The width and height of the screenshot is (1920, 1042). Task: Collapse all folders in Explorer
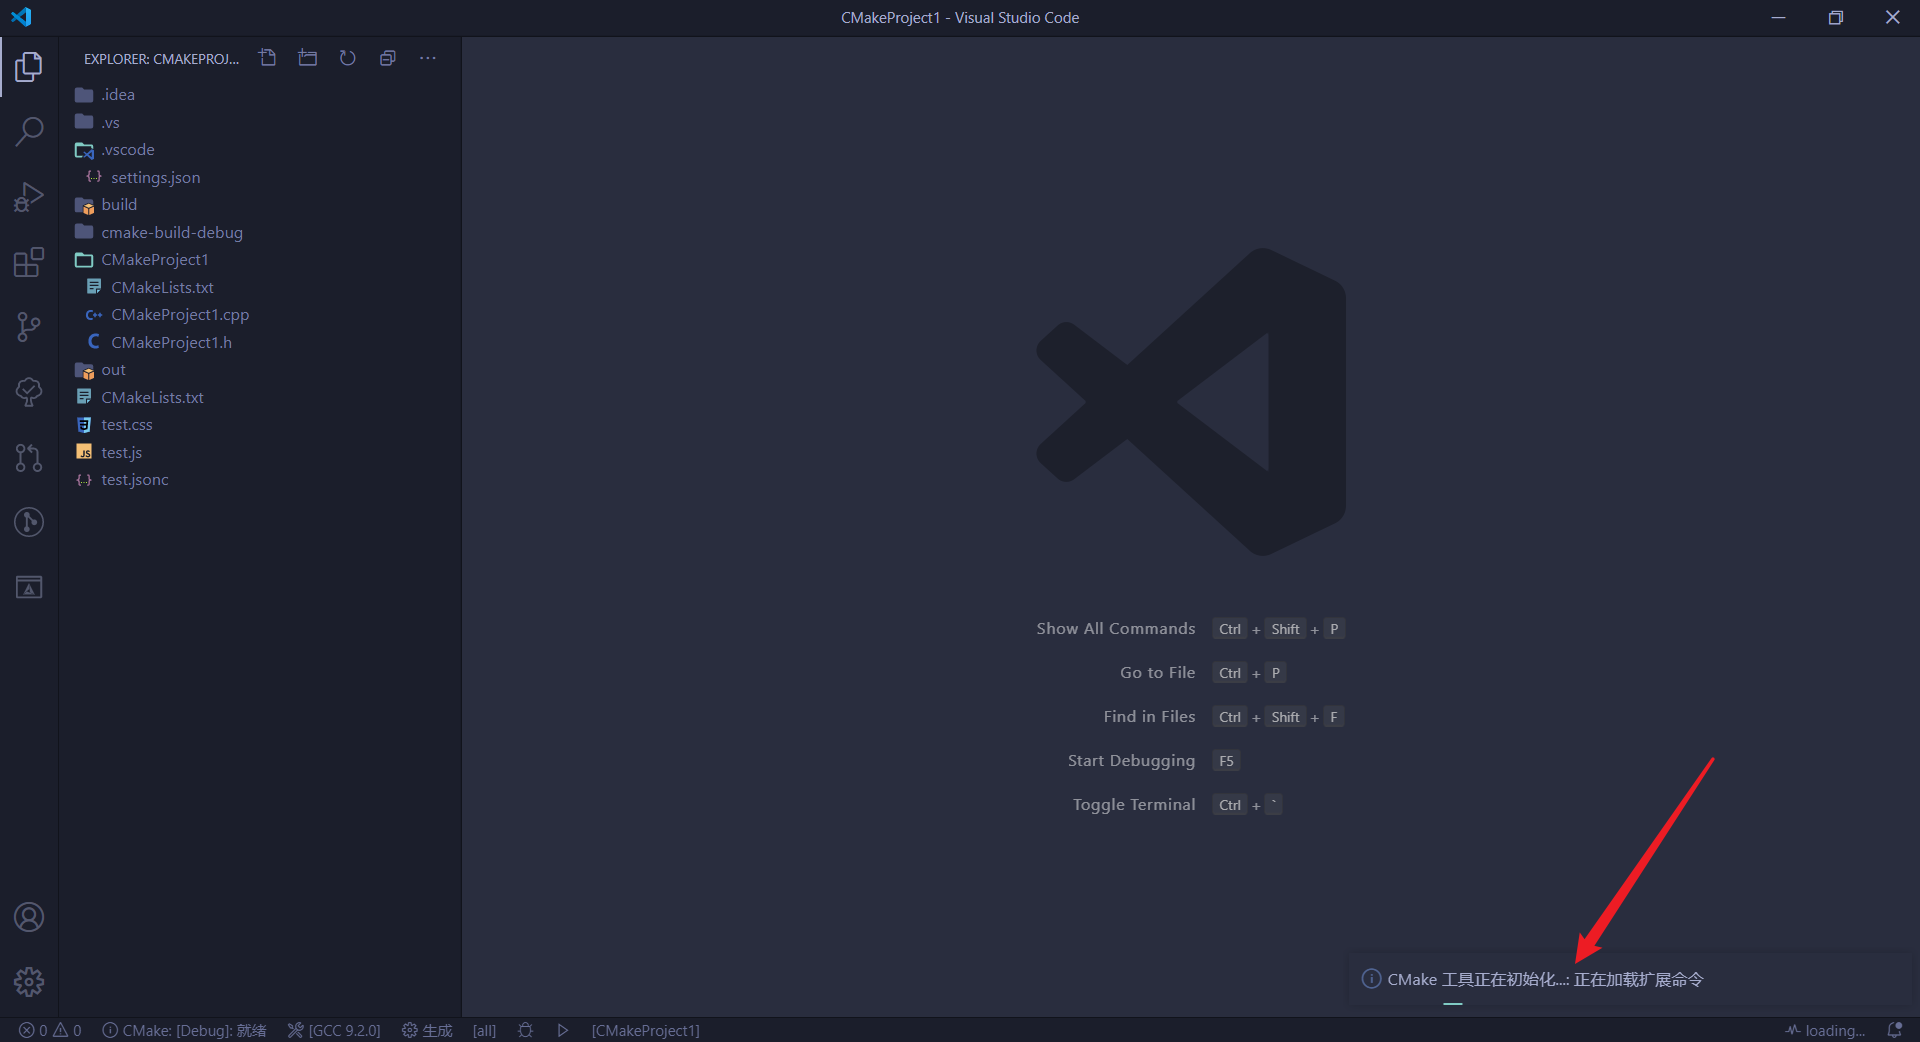tap(388, 58)
